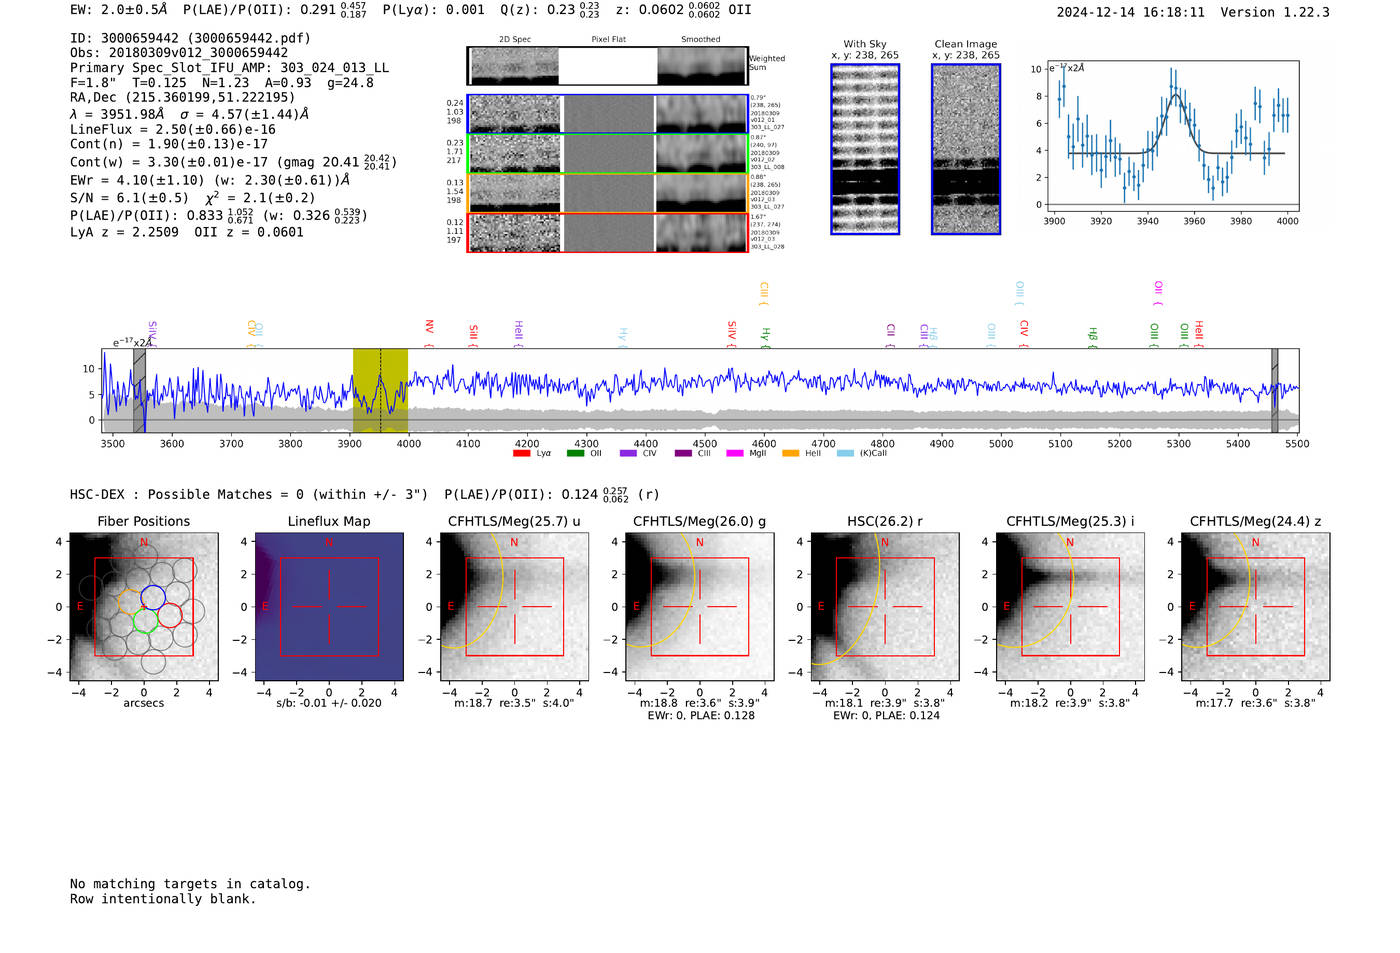Select the CFHTLS/Meg(26.0) g image

tap(700, 607)
